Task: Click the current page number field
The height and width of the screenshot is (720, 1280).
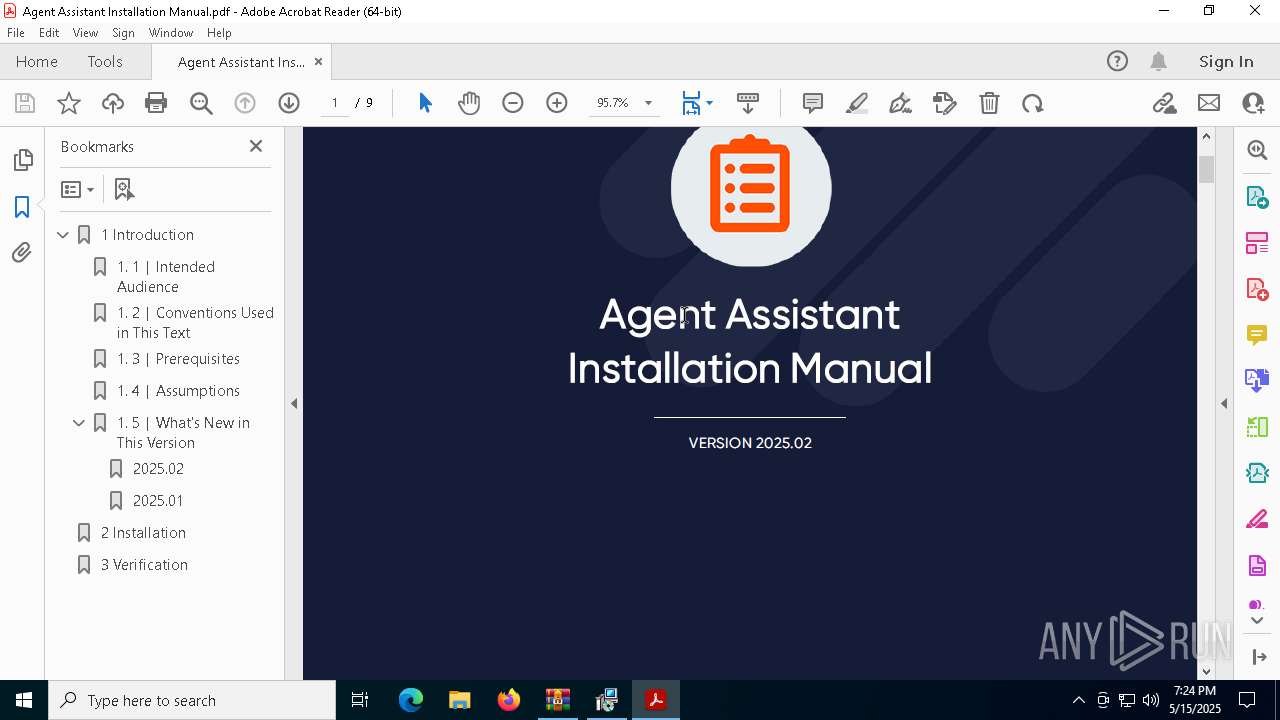Action: click(335, 103)
